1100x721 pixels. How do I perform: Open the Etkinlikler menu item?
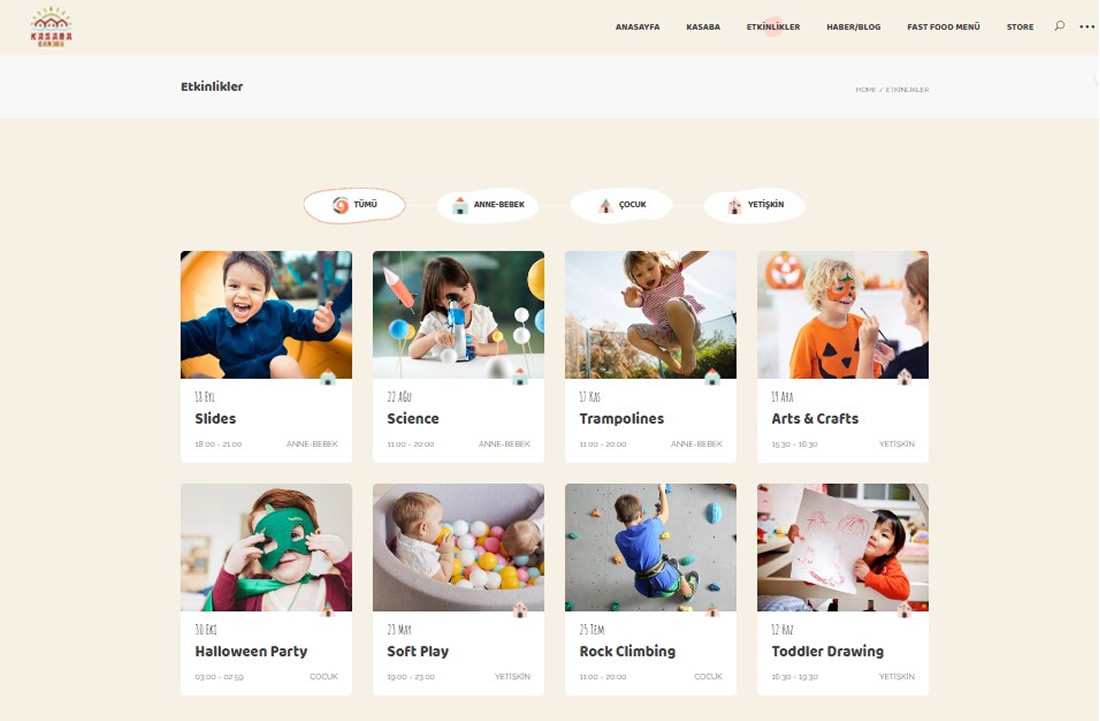773,27
